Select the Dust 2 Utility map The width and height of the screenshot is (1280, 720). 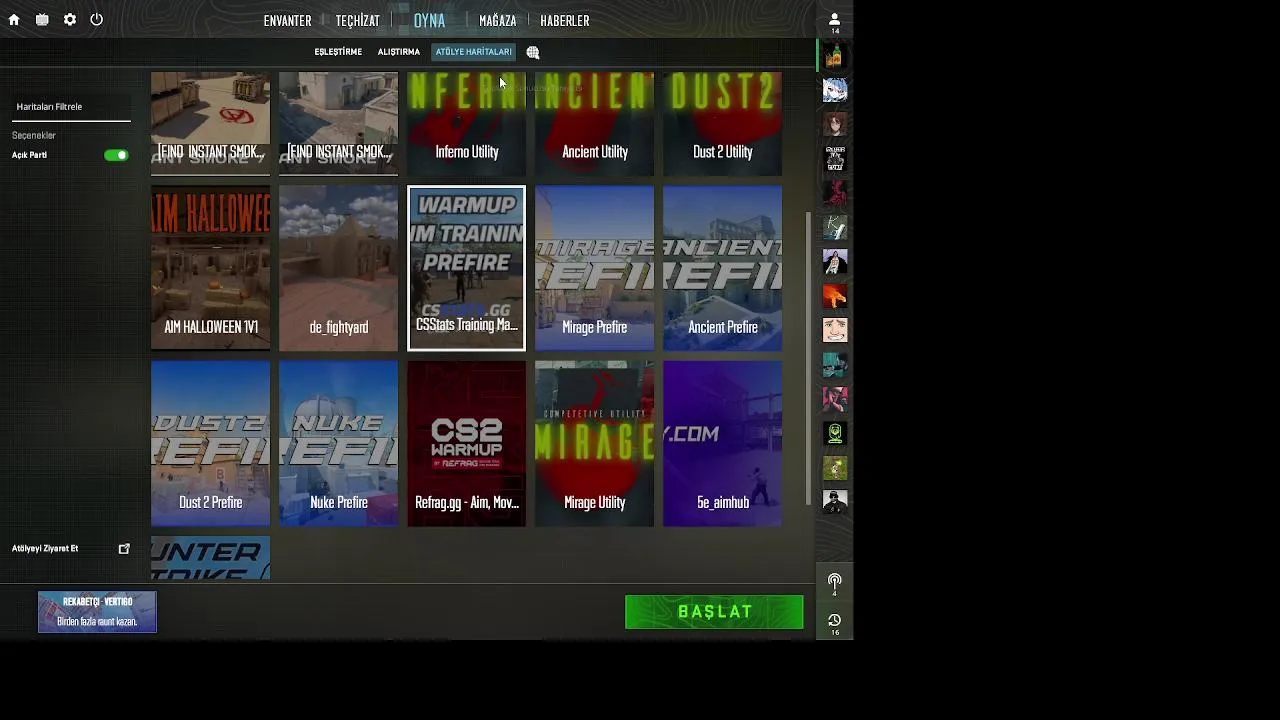point(722,124)
